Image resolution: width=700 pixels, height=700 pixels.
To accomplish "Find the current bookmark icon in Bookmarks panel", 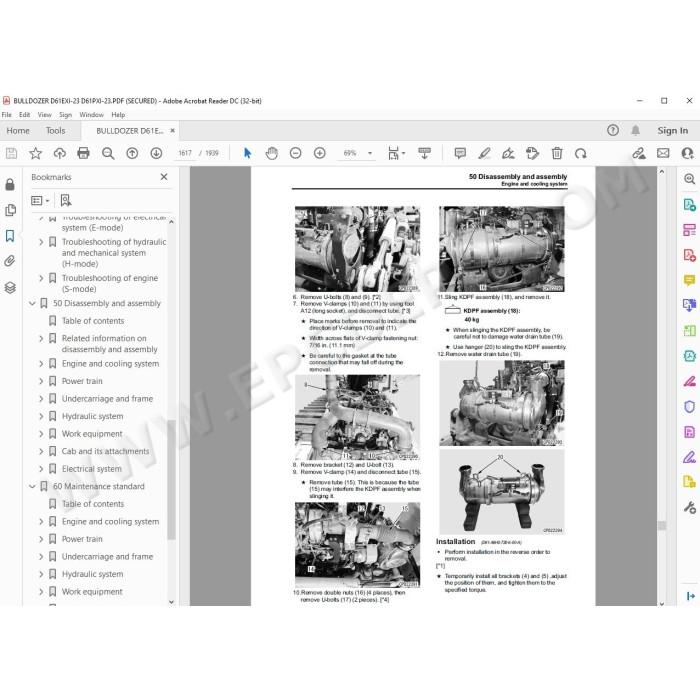I will click(x=66, y=200).
